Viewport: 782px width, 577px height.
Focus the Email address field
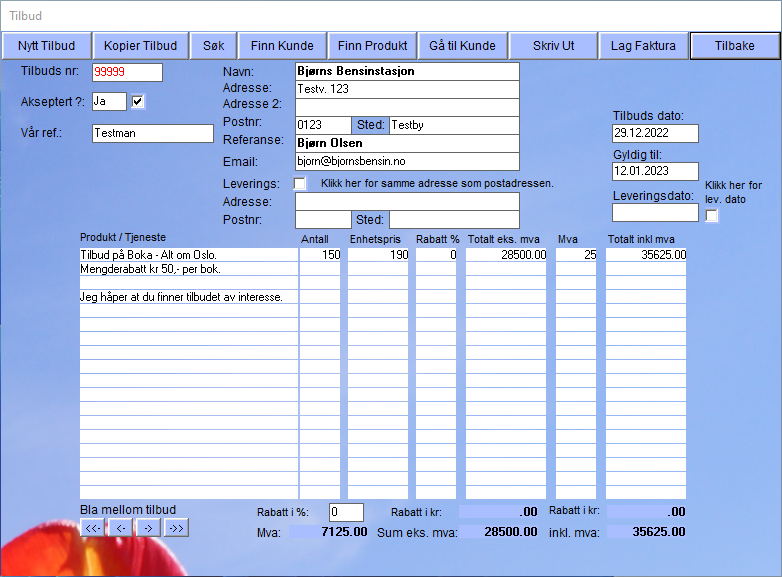[407, 161]
